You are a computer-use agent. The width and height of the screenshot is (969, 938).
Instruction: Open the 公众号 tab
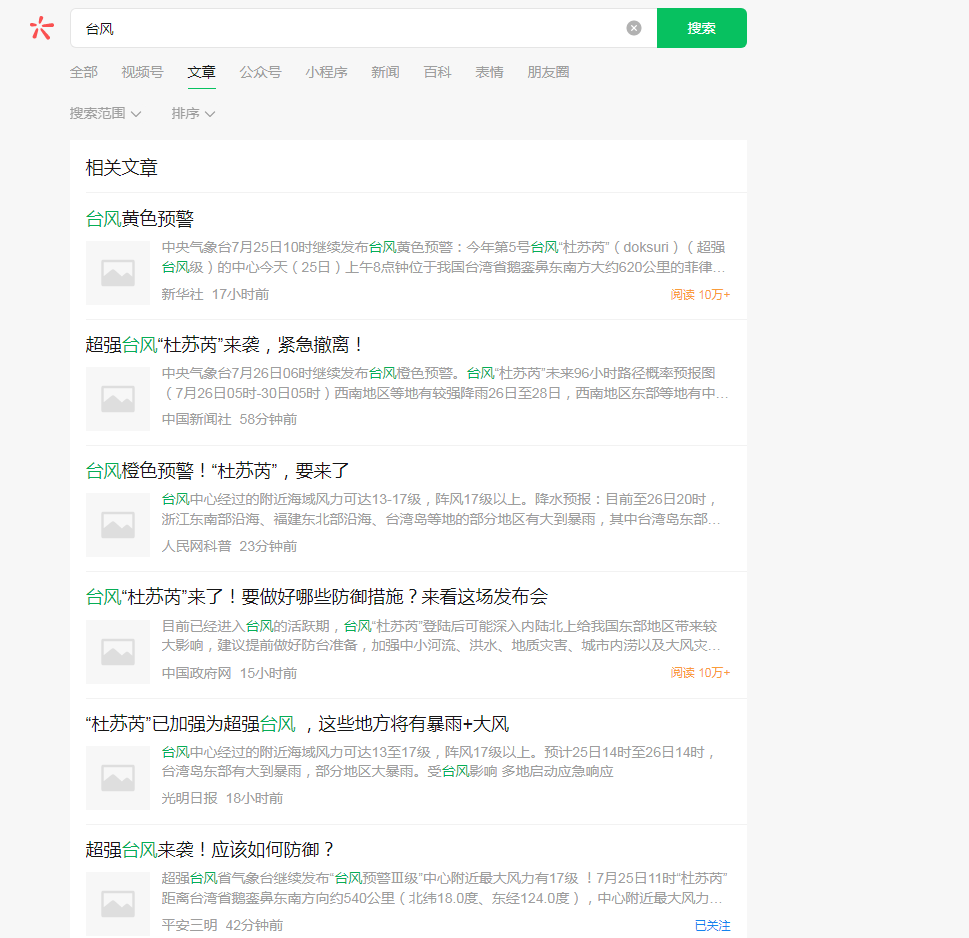click(x=260, y=72)
